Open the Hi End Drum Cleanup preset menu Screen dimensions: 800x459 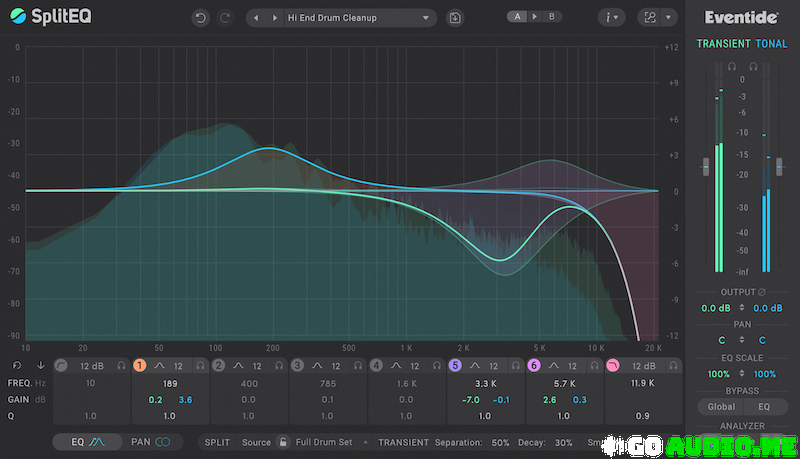(358, 18)
